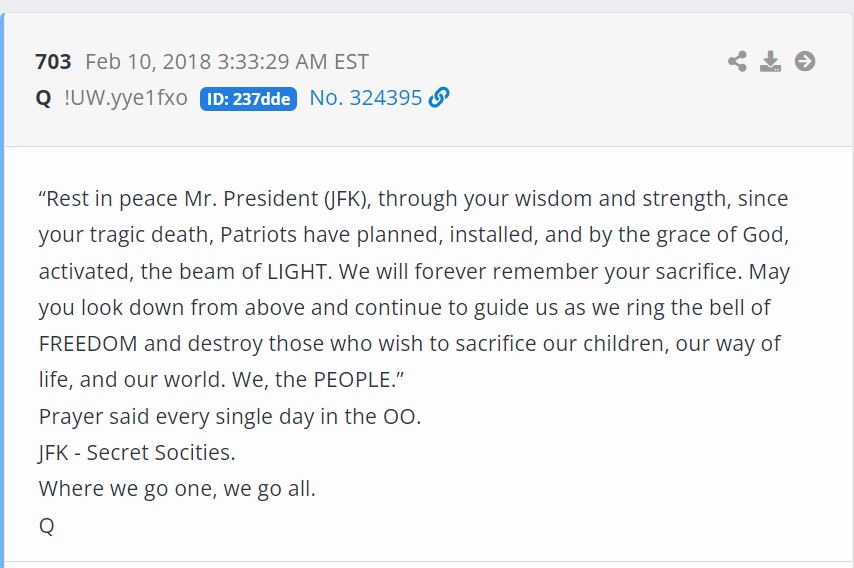This screenshot has height=568, width=854.
Task: Open the post via the circled arrow icon
Action: pos(804,61)
